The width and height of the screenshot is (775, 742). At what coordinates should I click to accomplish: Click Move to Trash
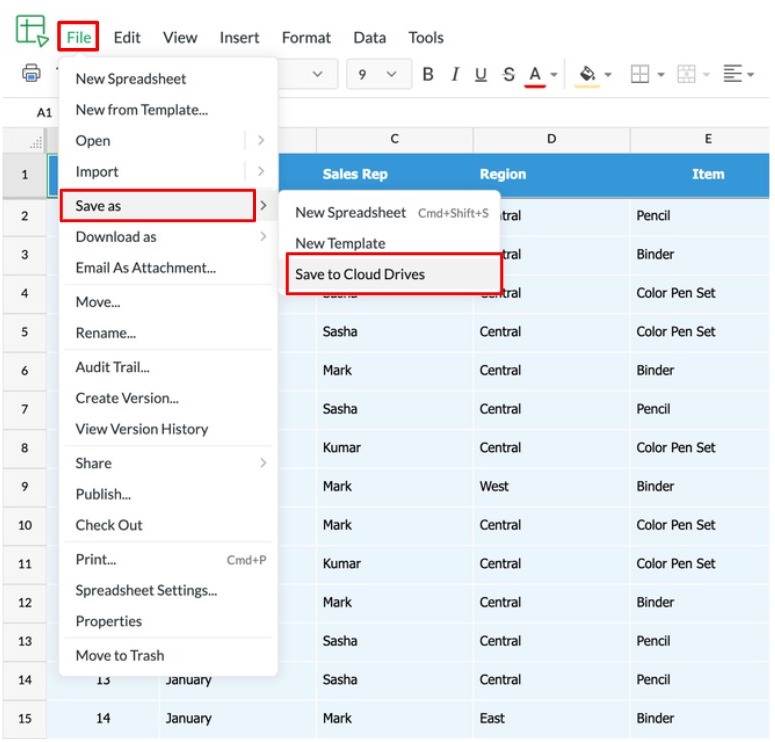pyautogui.click(x=120, y=655)
